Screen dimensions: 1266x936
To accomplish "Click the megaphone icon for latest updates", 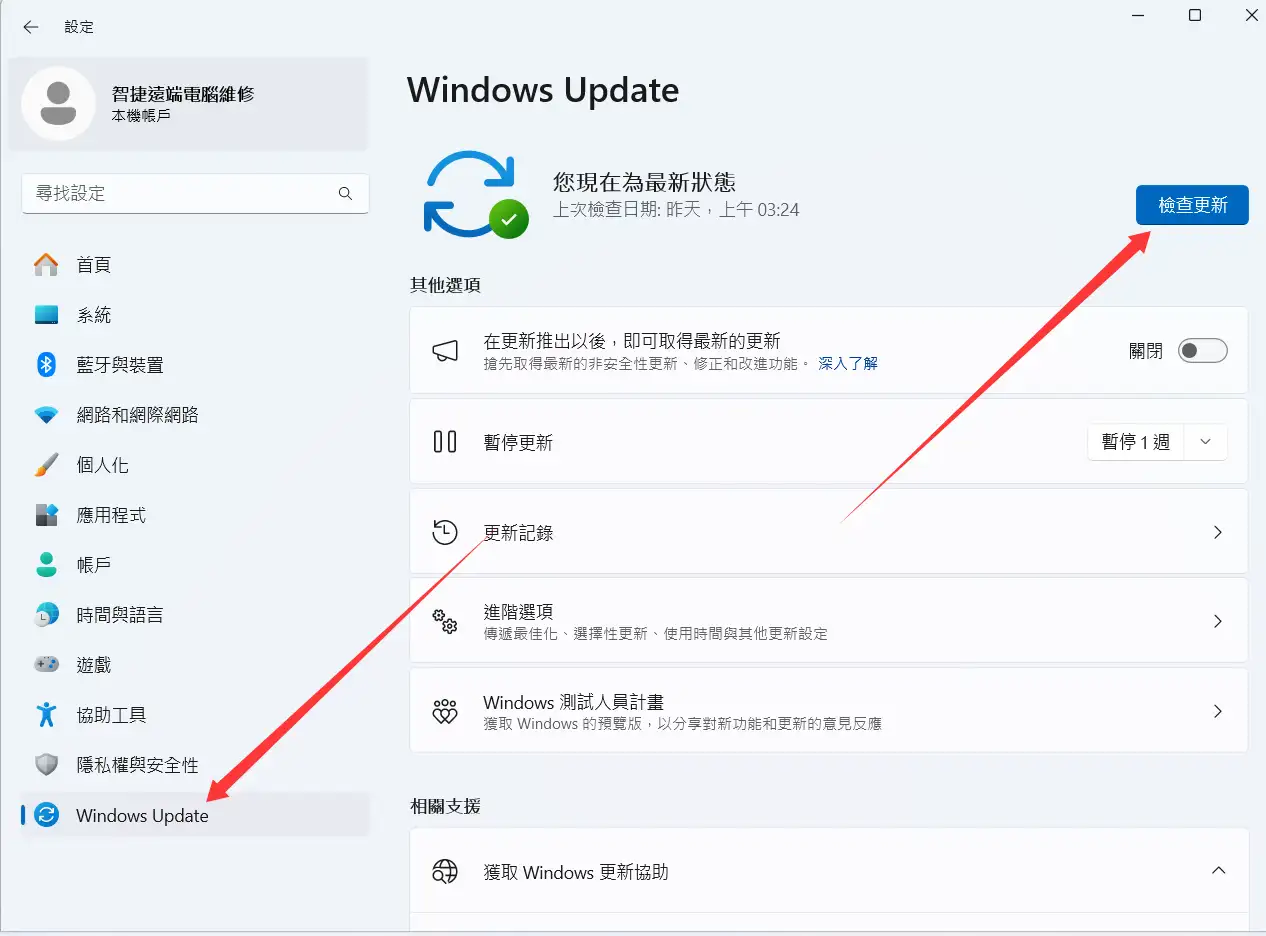I will [445, 351].
